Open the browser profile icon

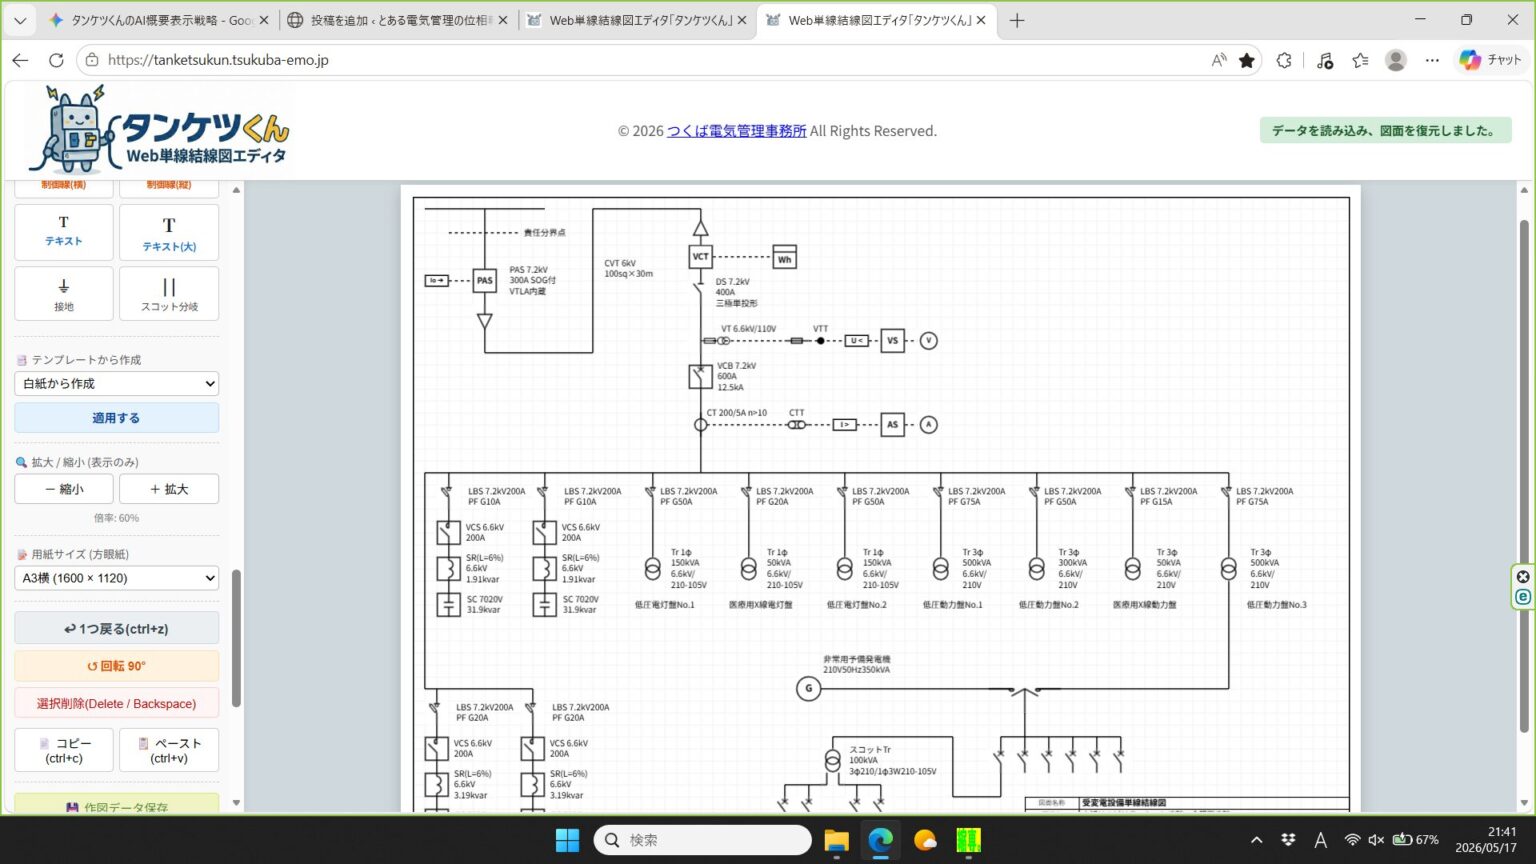coord(1396,60)
